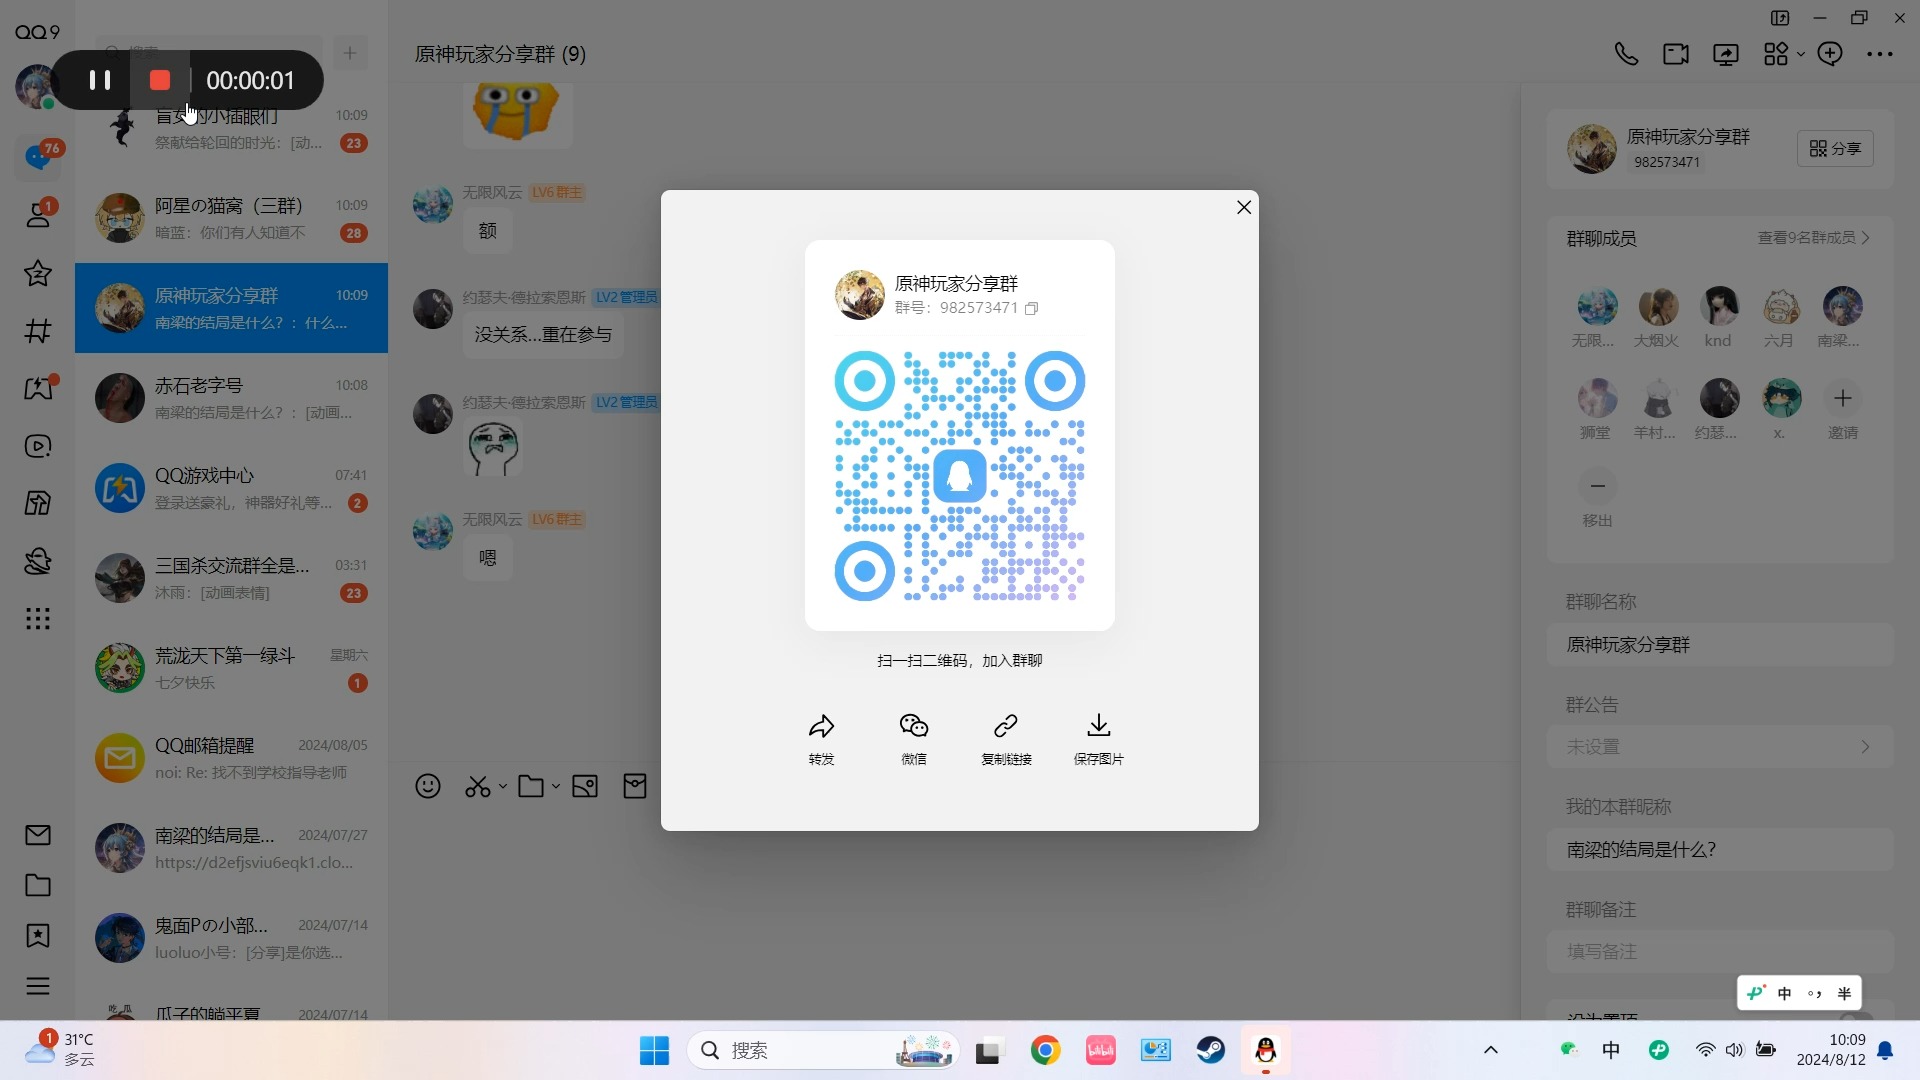Click own profile avatar in sidebar
This screenshot has width=1920, height=1080.
tap(36, 86)
